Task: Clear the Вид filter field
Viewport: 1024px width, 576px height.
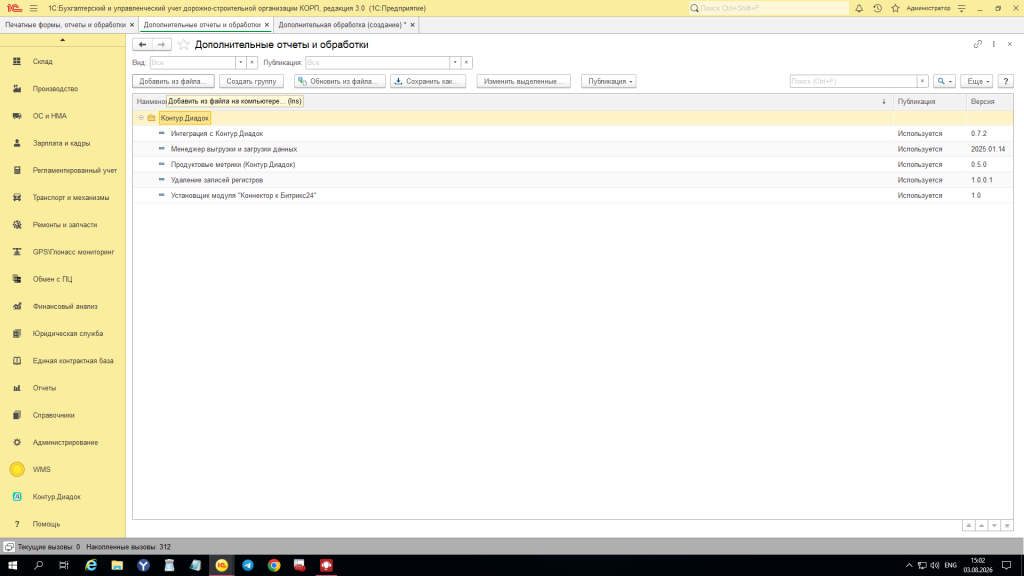Action: click(251, 63)
